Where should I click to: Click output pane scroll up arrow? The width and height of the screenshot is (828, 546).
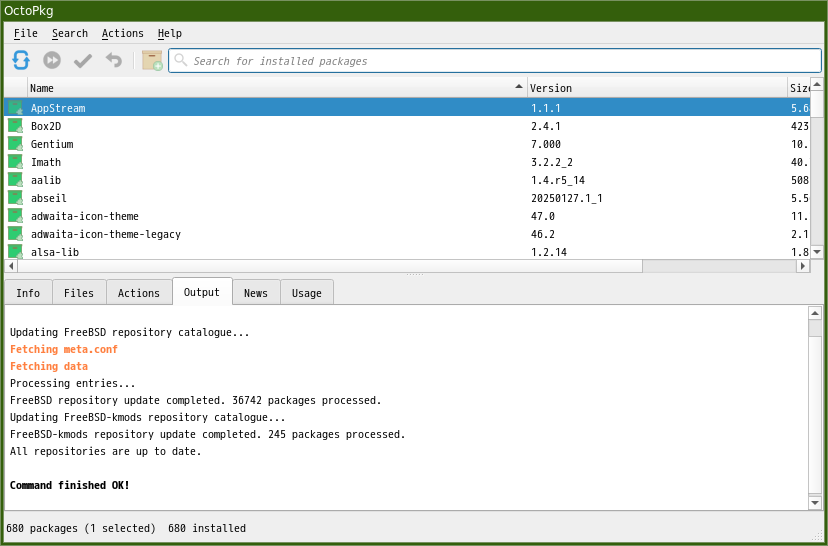coord(815,313)
